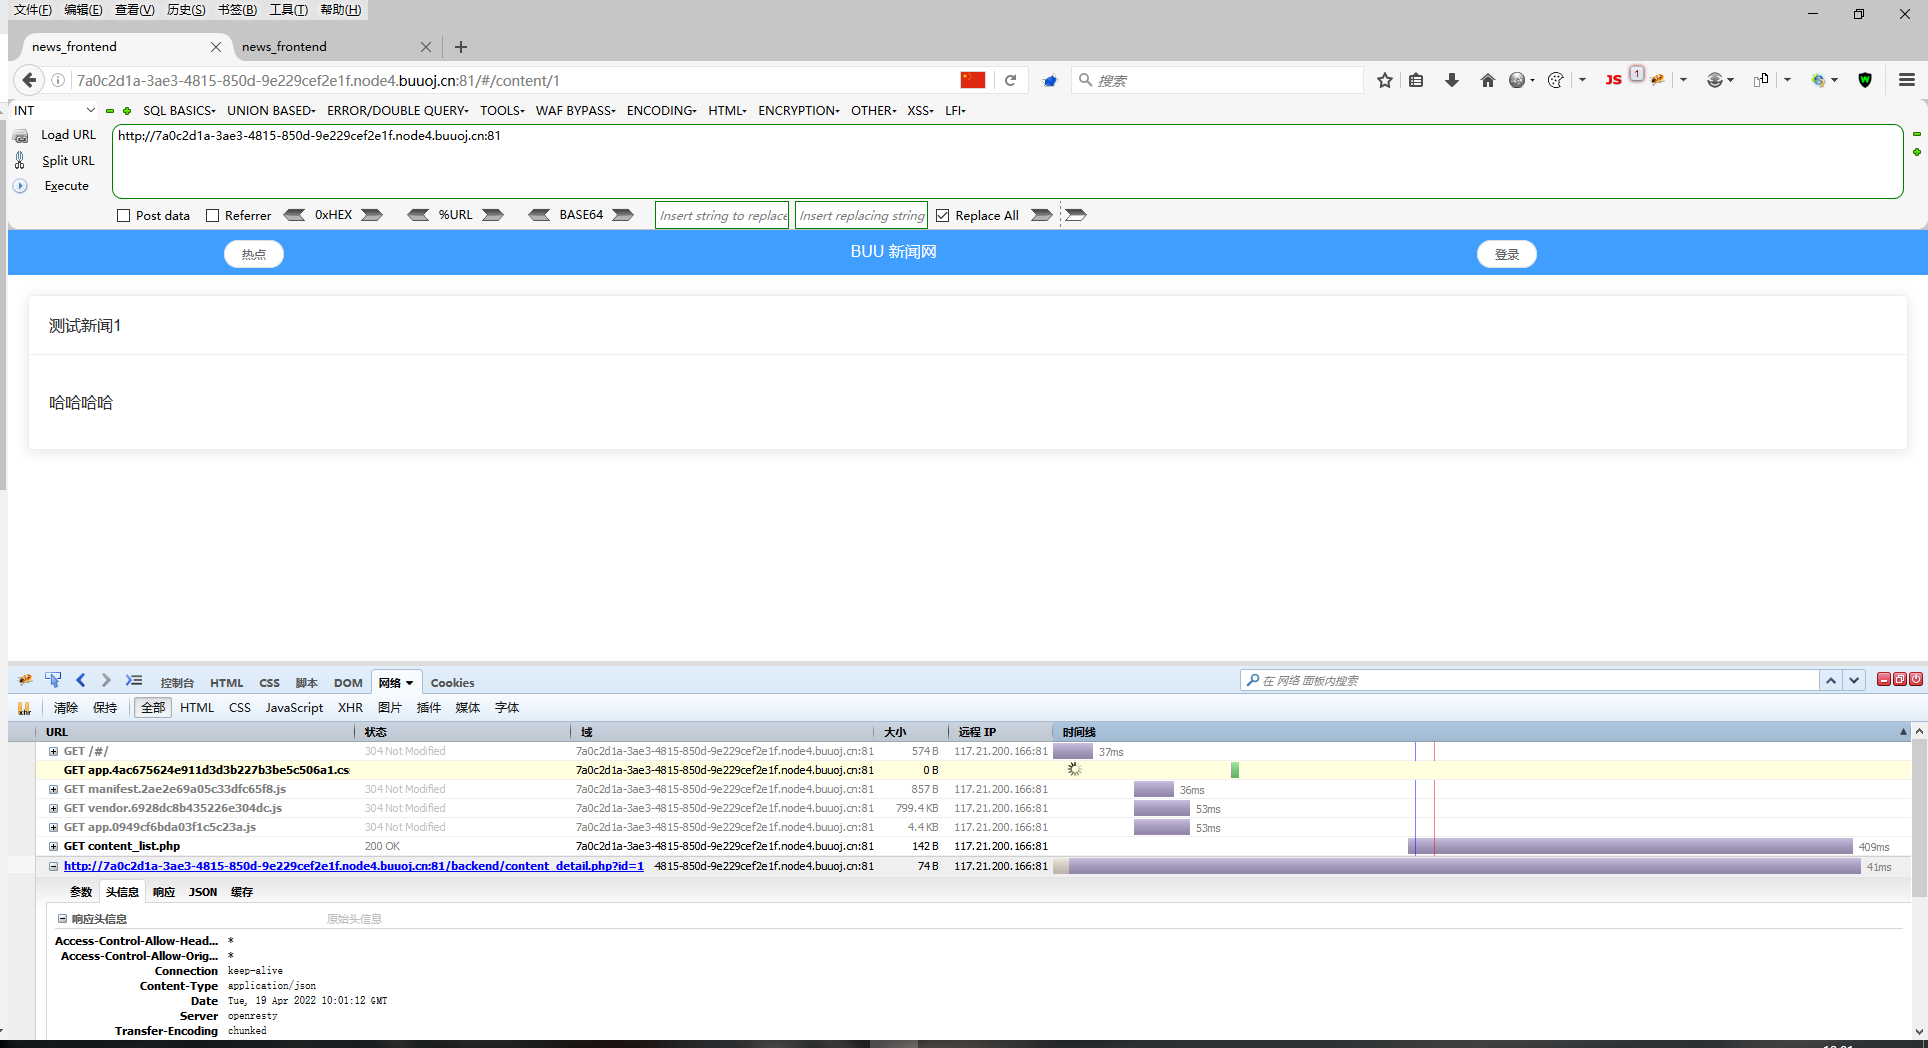Switch to the 控制台 devtools tab

point(177,682)
